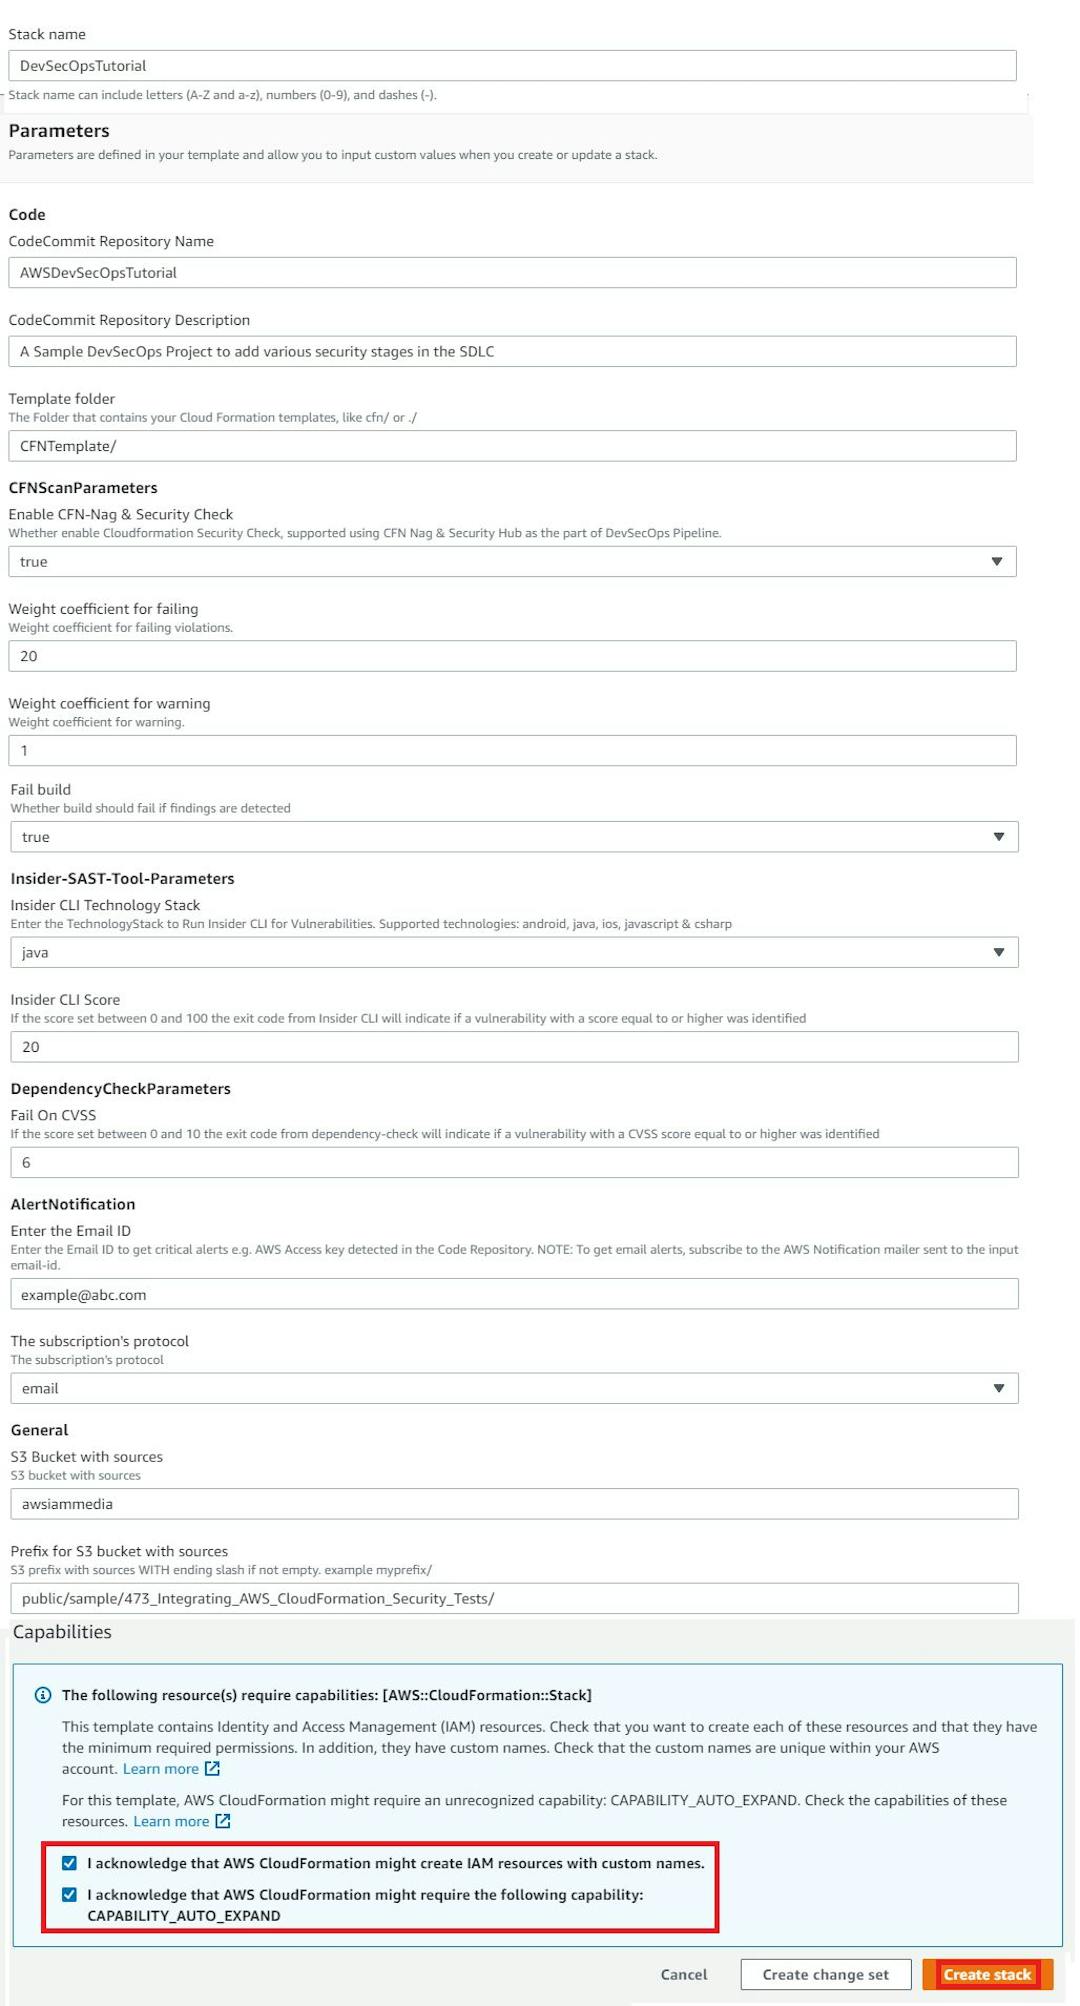Select the S3 Bucket with sources field
Image resolution: width=1080 pixels, height=2006 pixels.
[x=512, y=1503]
